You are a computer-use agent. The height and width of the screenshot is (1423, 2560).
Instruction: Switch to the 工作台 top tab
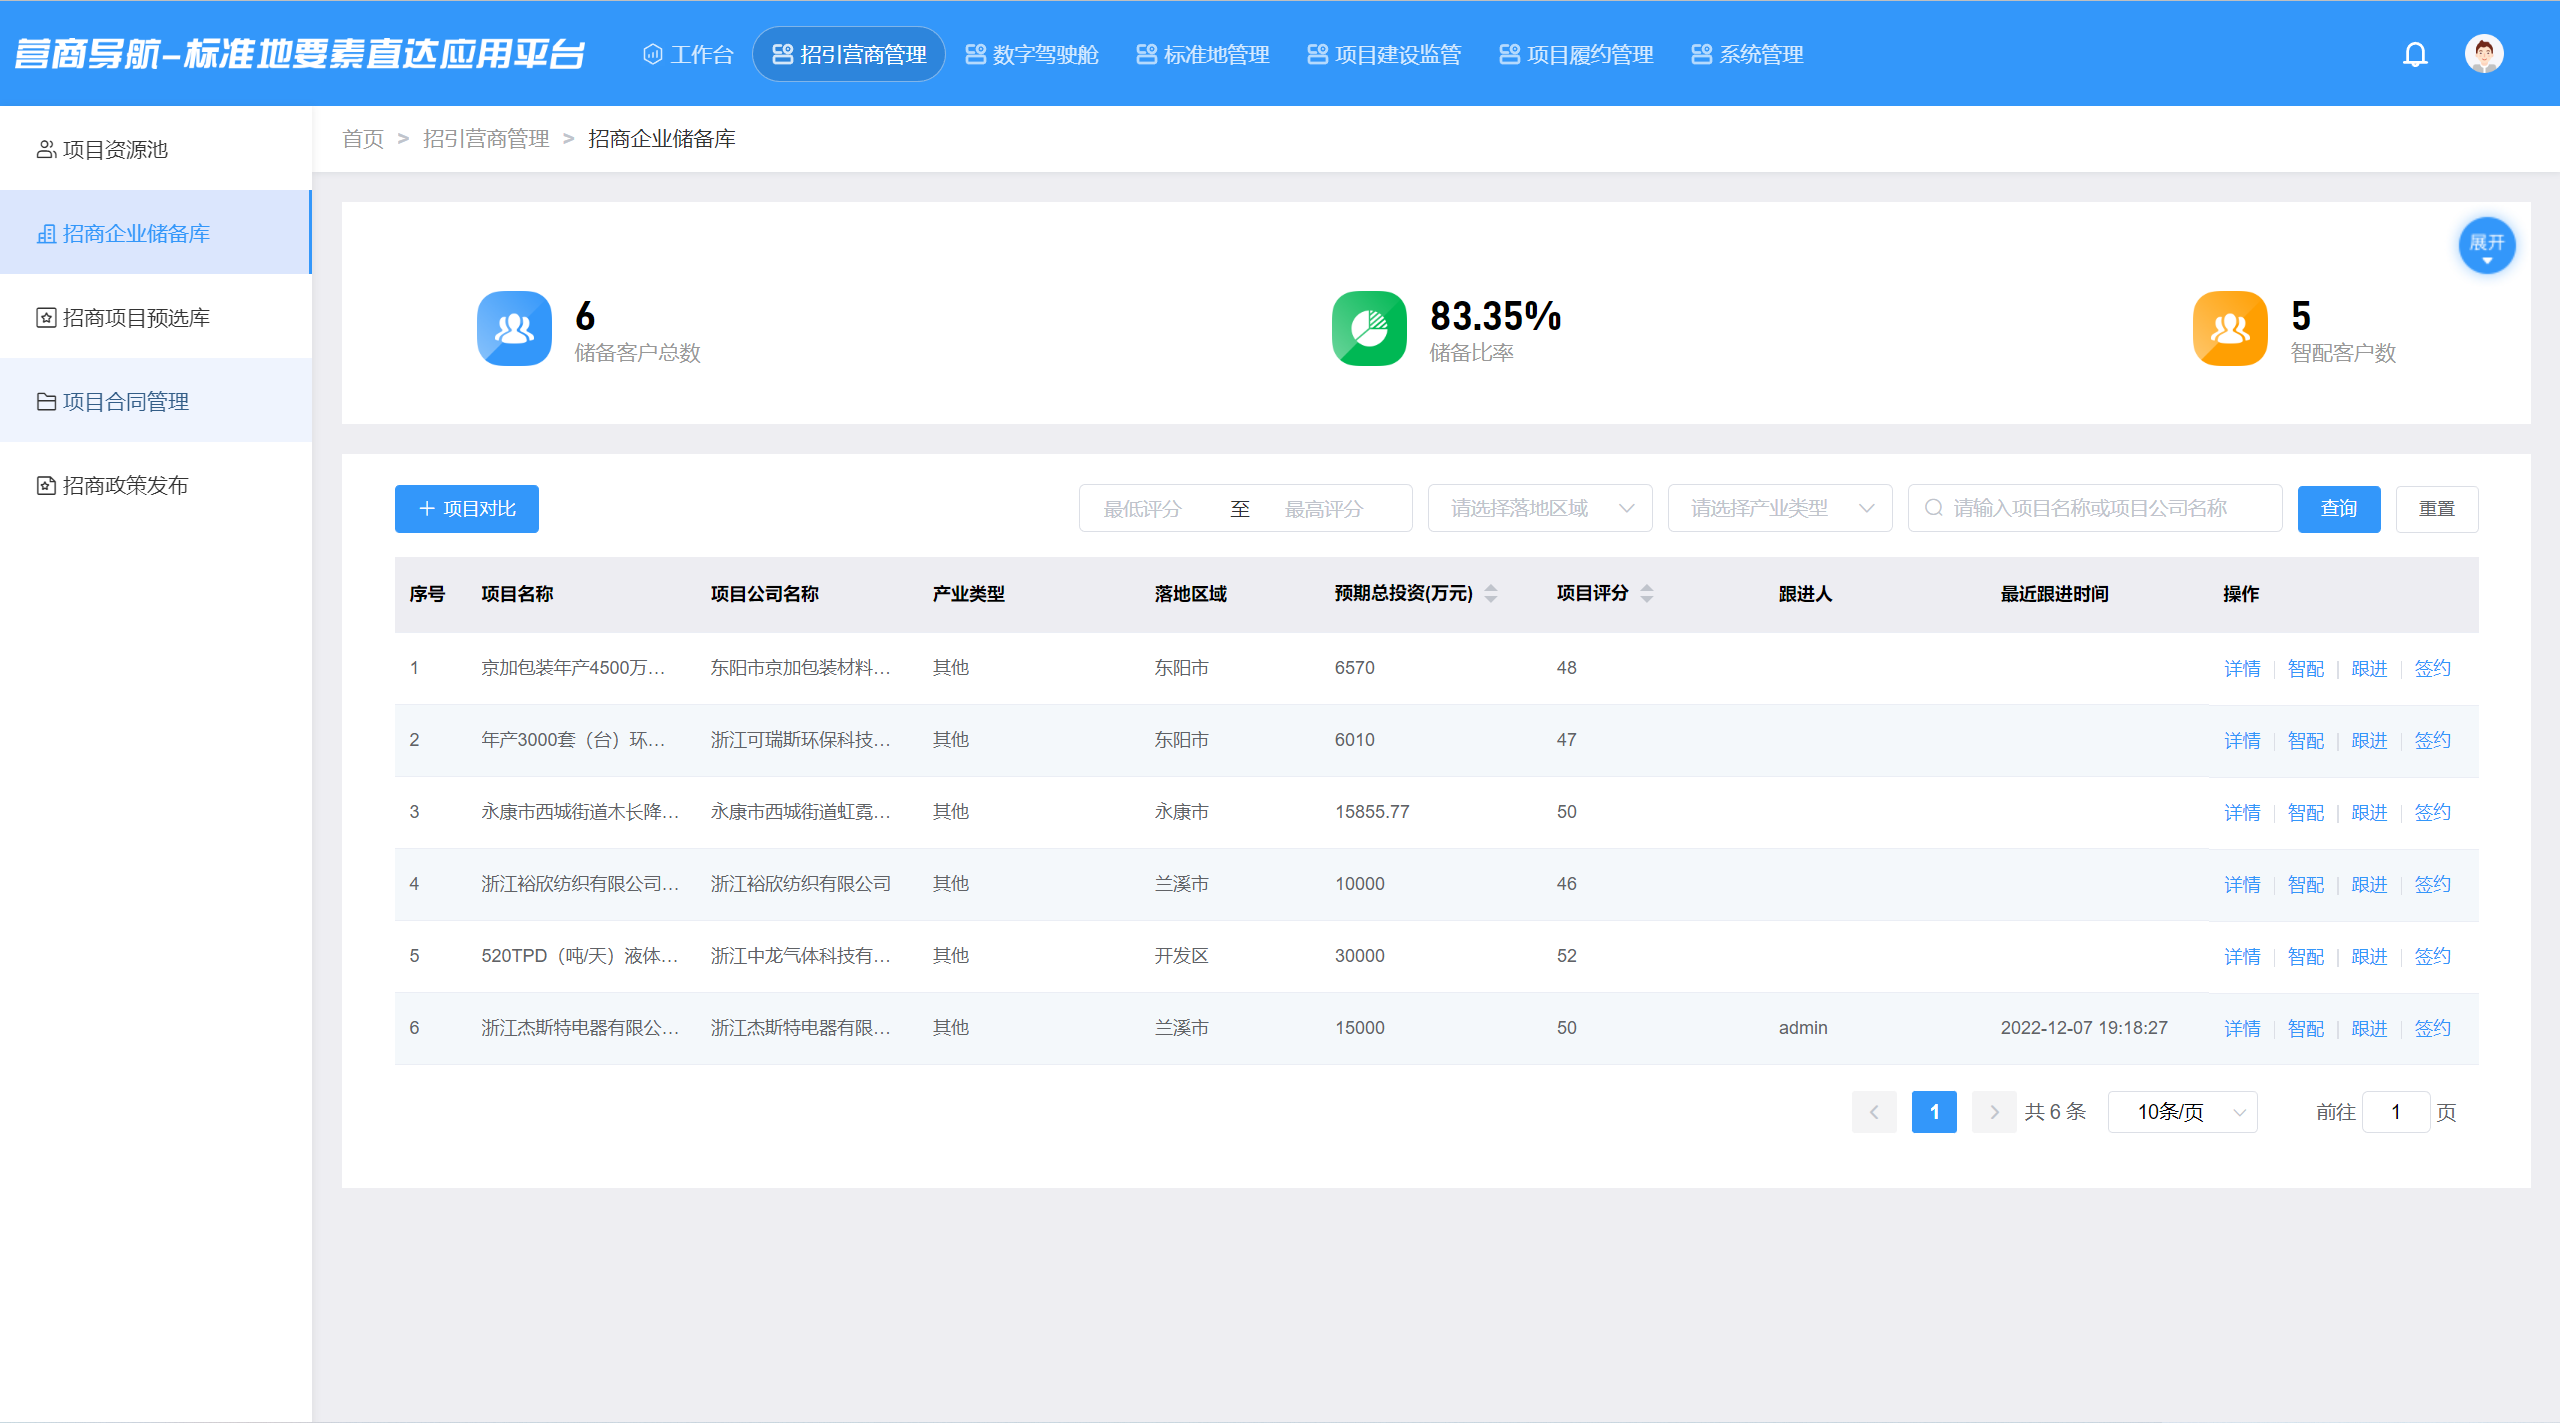[x=688, y=54]
